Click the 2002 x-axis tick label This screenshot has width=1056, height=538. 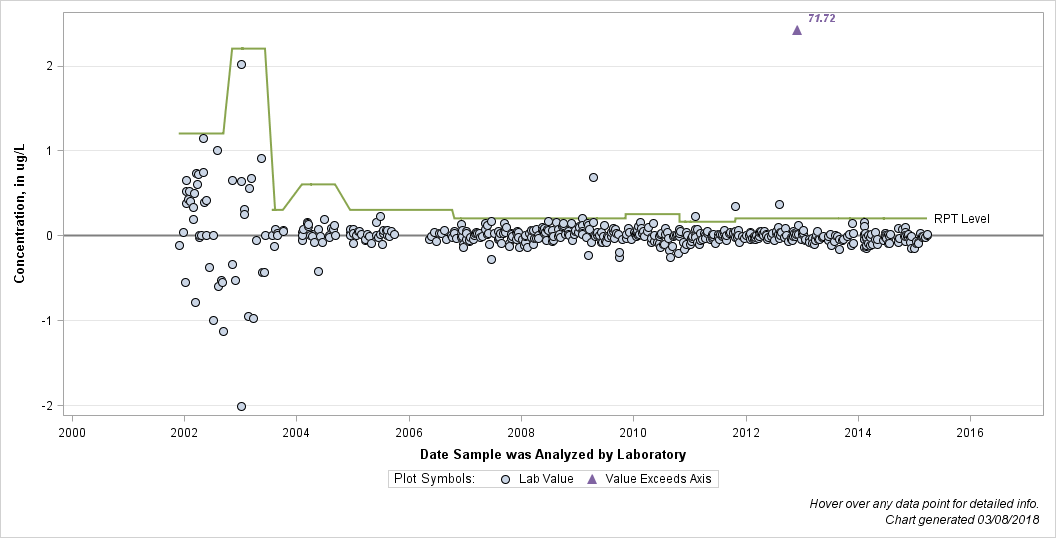click(x=184, y=433)
